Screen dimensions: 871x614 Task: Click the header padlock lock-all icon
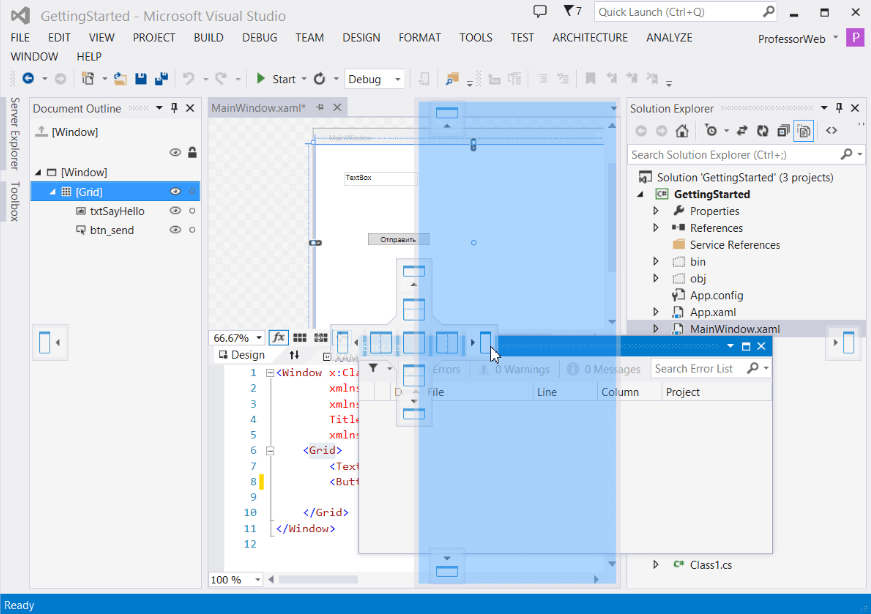click(192, 152)
